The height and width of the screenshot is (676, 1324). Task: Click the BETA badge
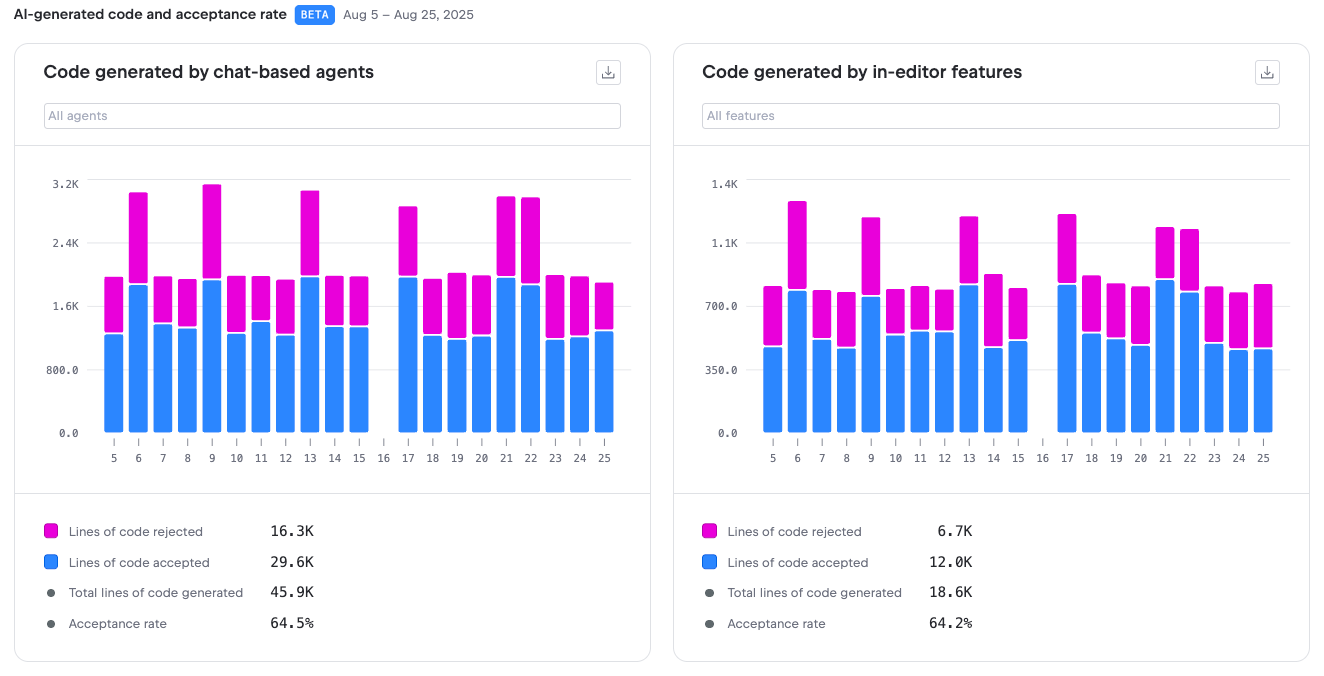click(x=315, y=15)
